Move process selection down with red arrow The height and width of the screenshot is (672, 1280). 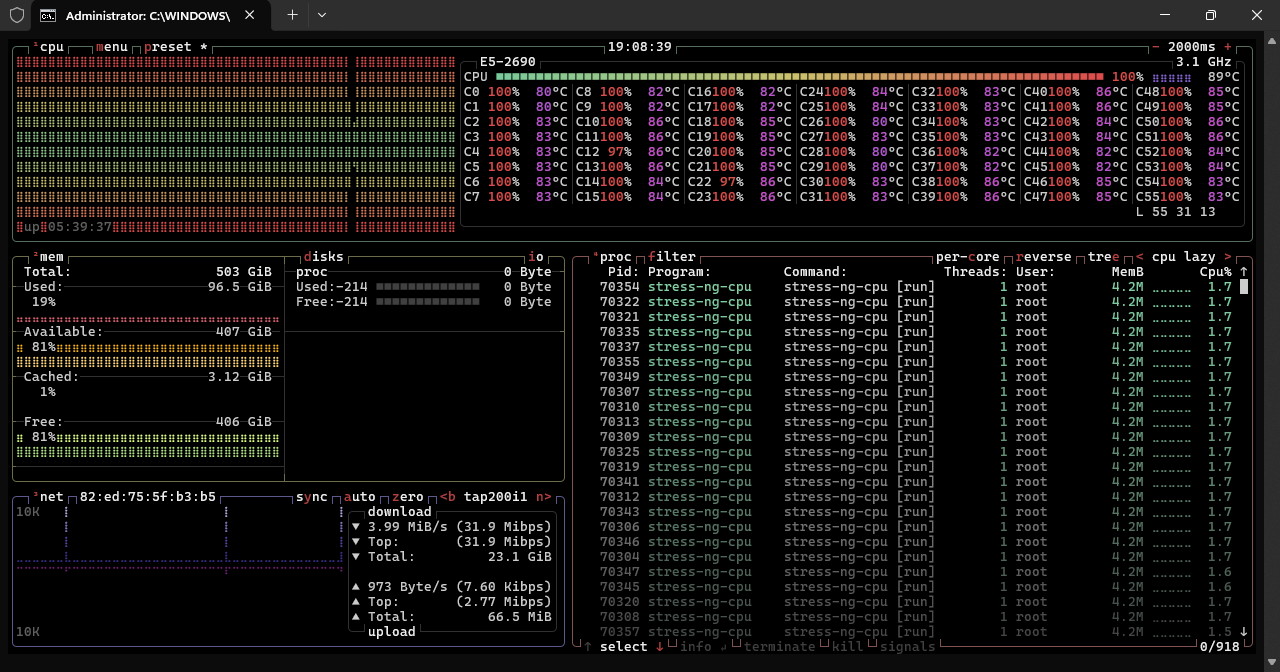coord(660,647)
